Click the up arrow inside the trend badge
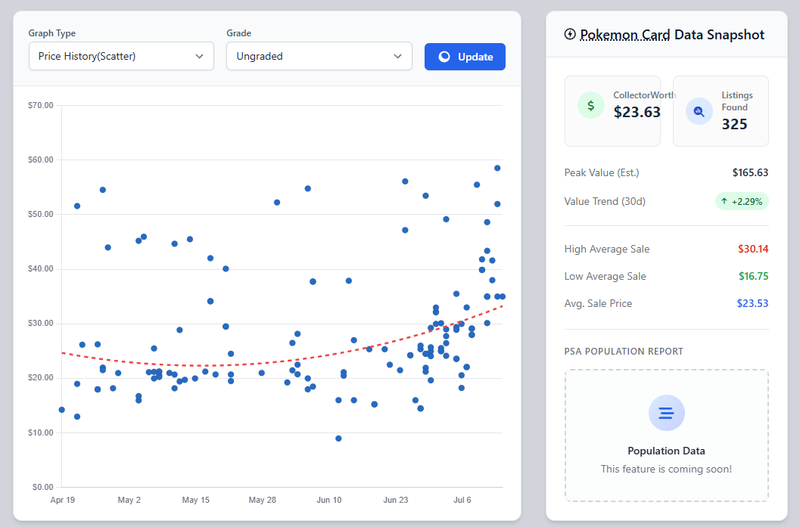Viewport: 800px width, 527px height. click(x=724, y=201)
